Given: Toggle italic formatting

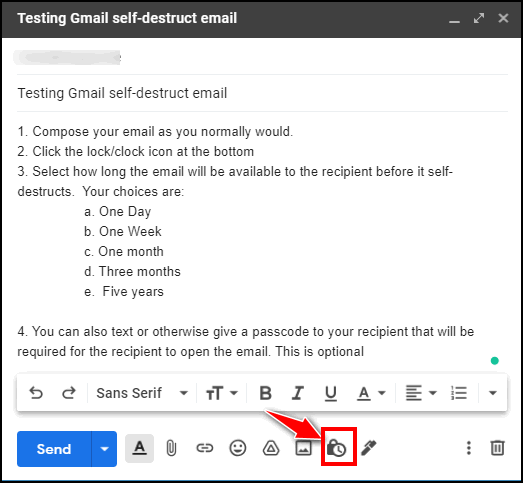Looking at the screenshot, I should tap(298, 393).
